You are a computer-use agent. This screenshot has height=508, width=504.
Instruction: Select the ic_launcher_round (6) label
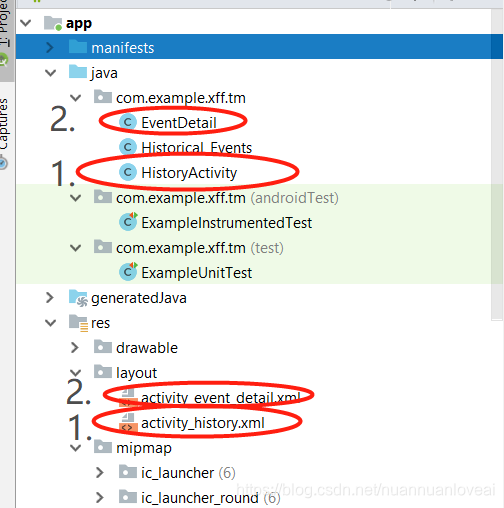(x=211, y=498)
